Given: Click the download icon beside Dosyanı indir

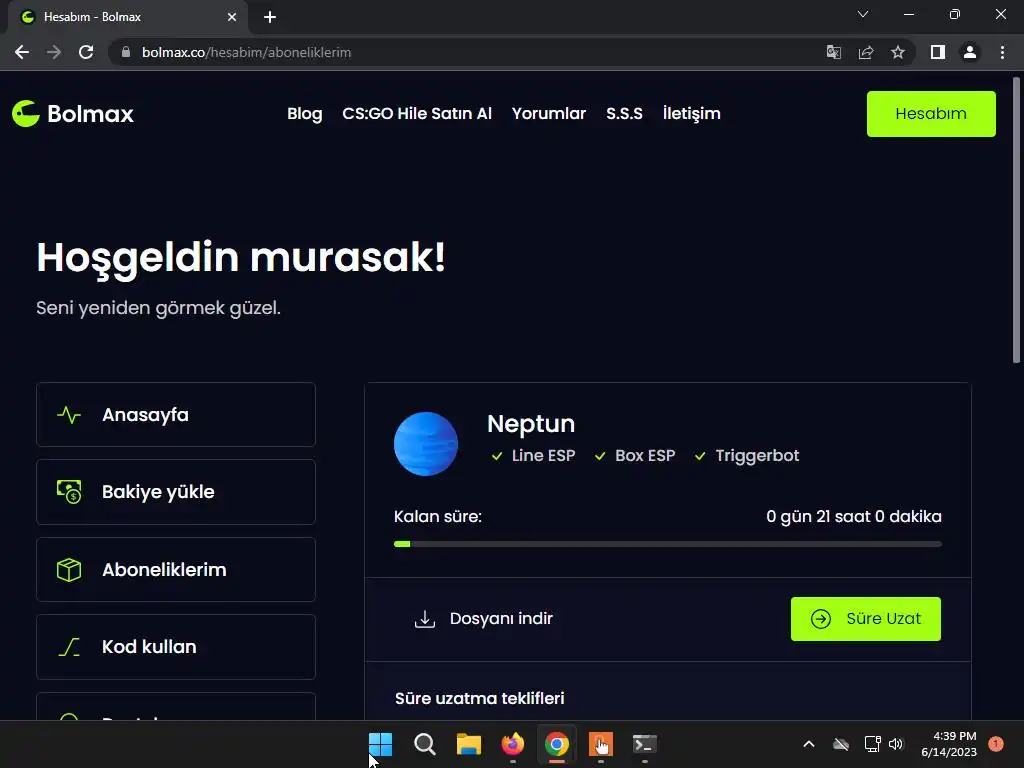Looking at the screenshot, I should [424, 618].
